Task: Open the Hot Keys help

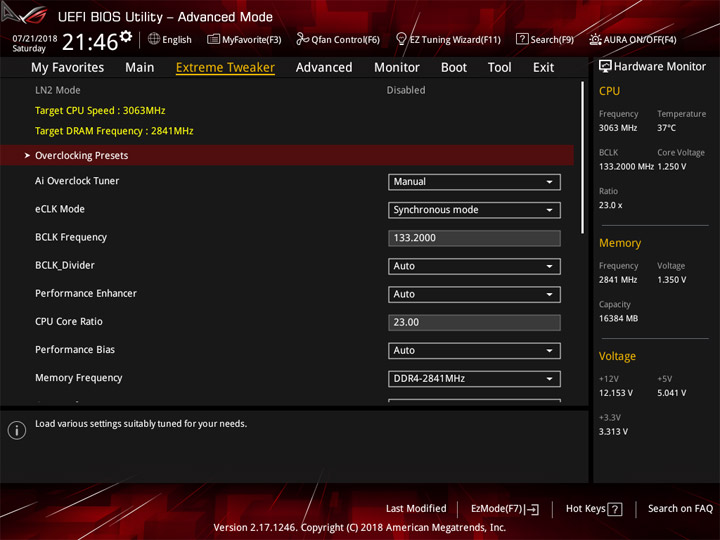Action: (x=594, y=509)
